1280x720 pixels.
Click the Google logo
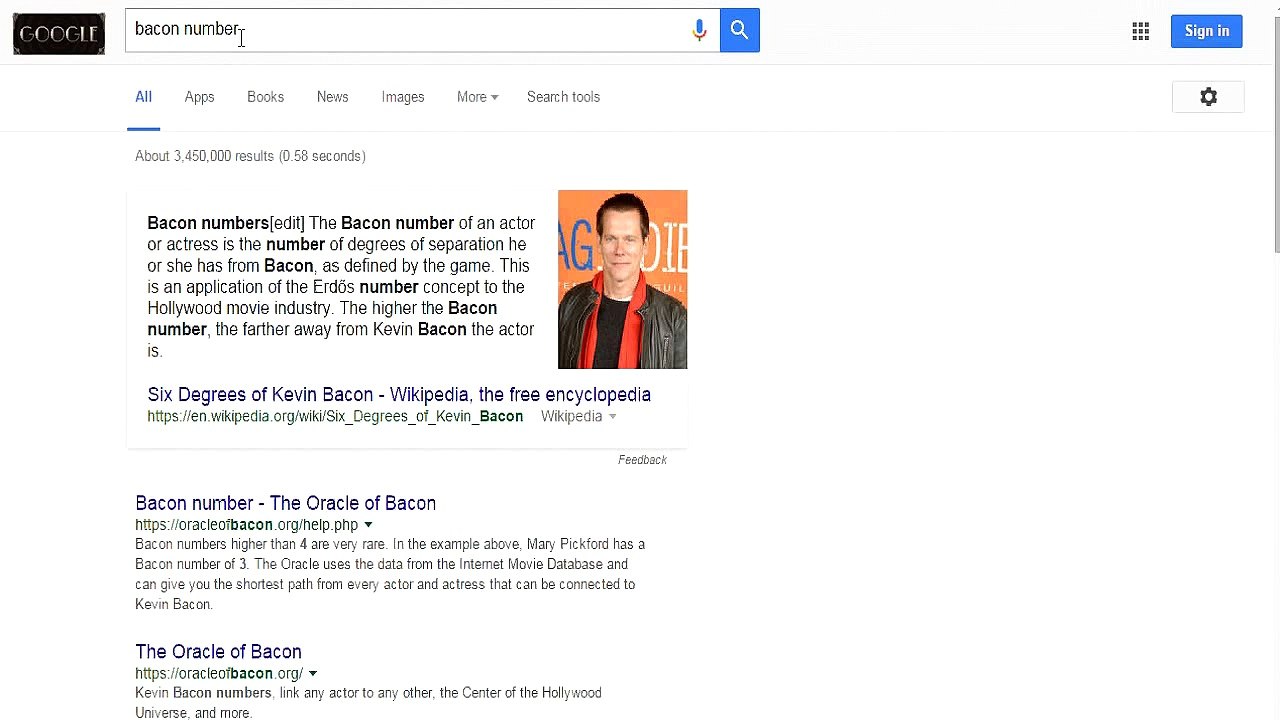[59, 34]
